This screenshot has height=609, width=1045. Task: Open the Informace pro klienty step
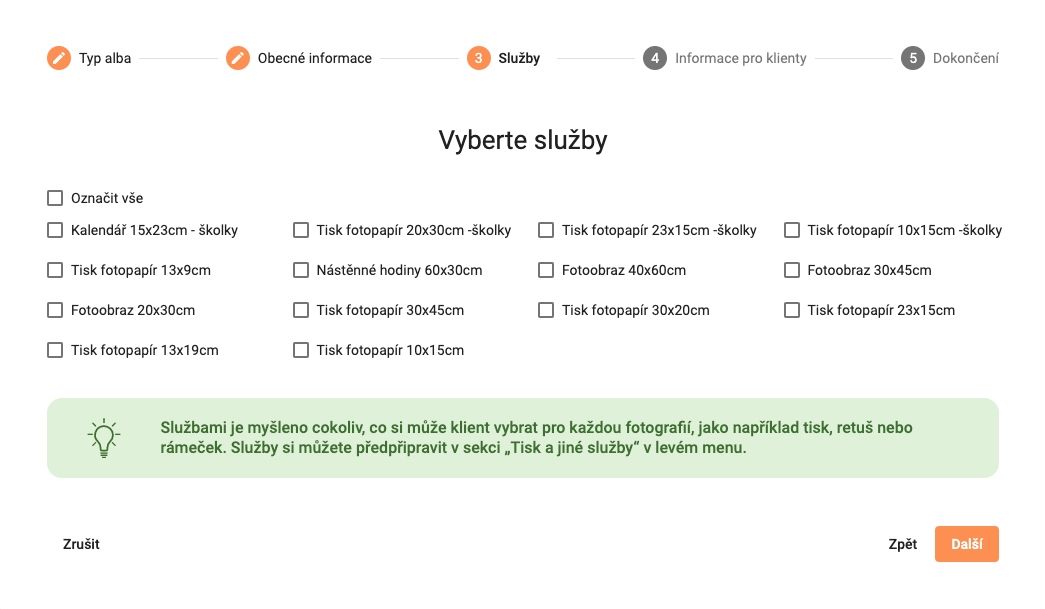[740, 58]
